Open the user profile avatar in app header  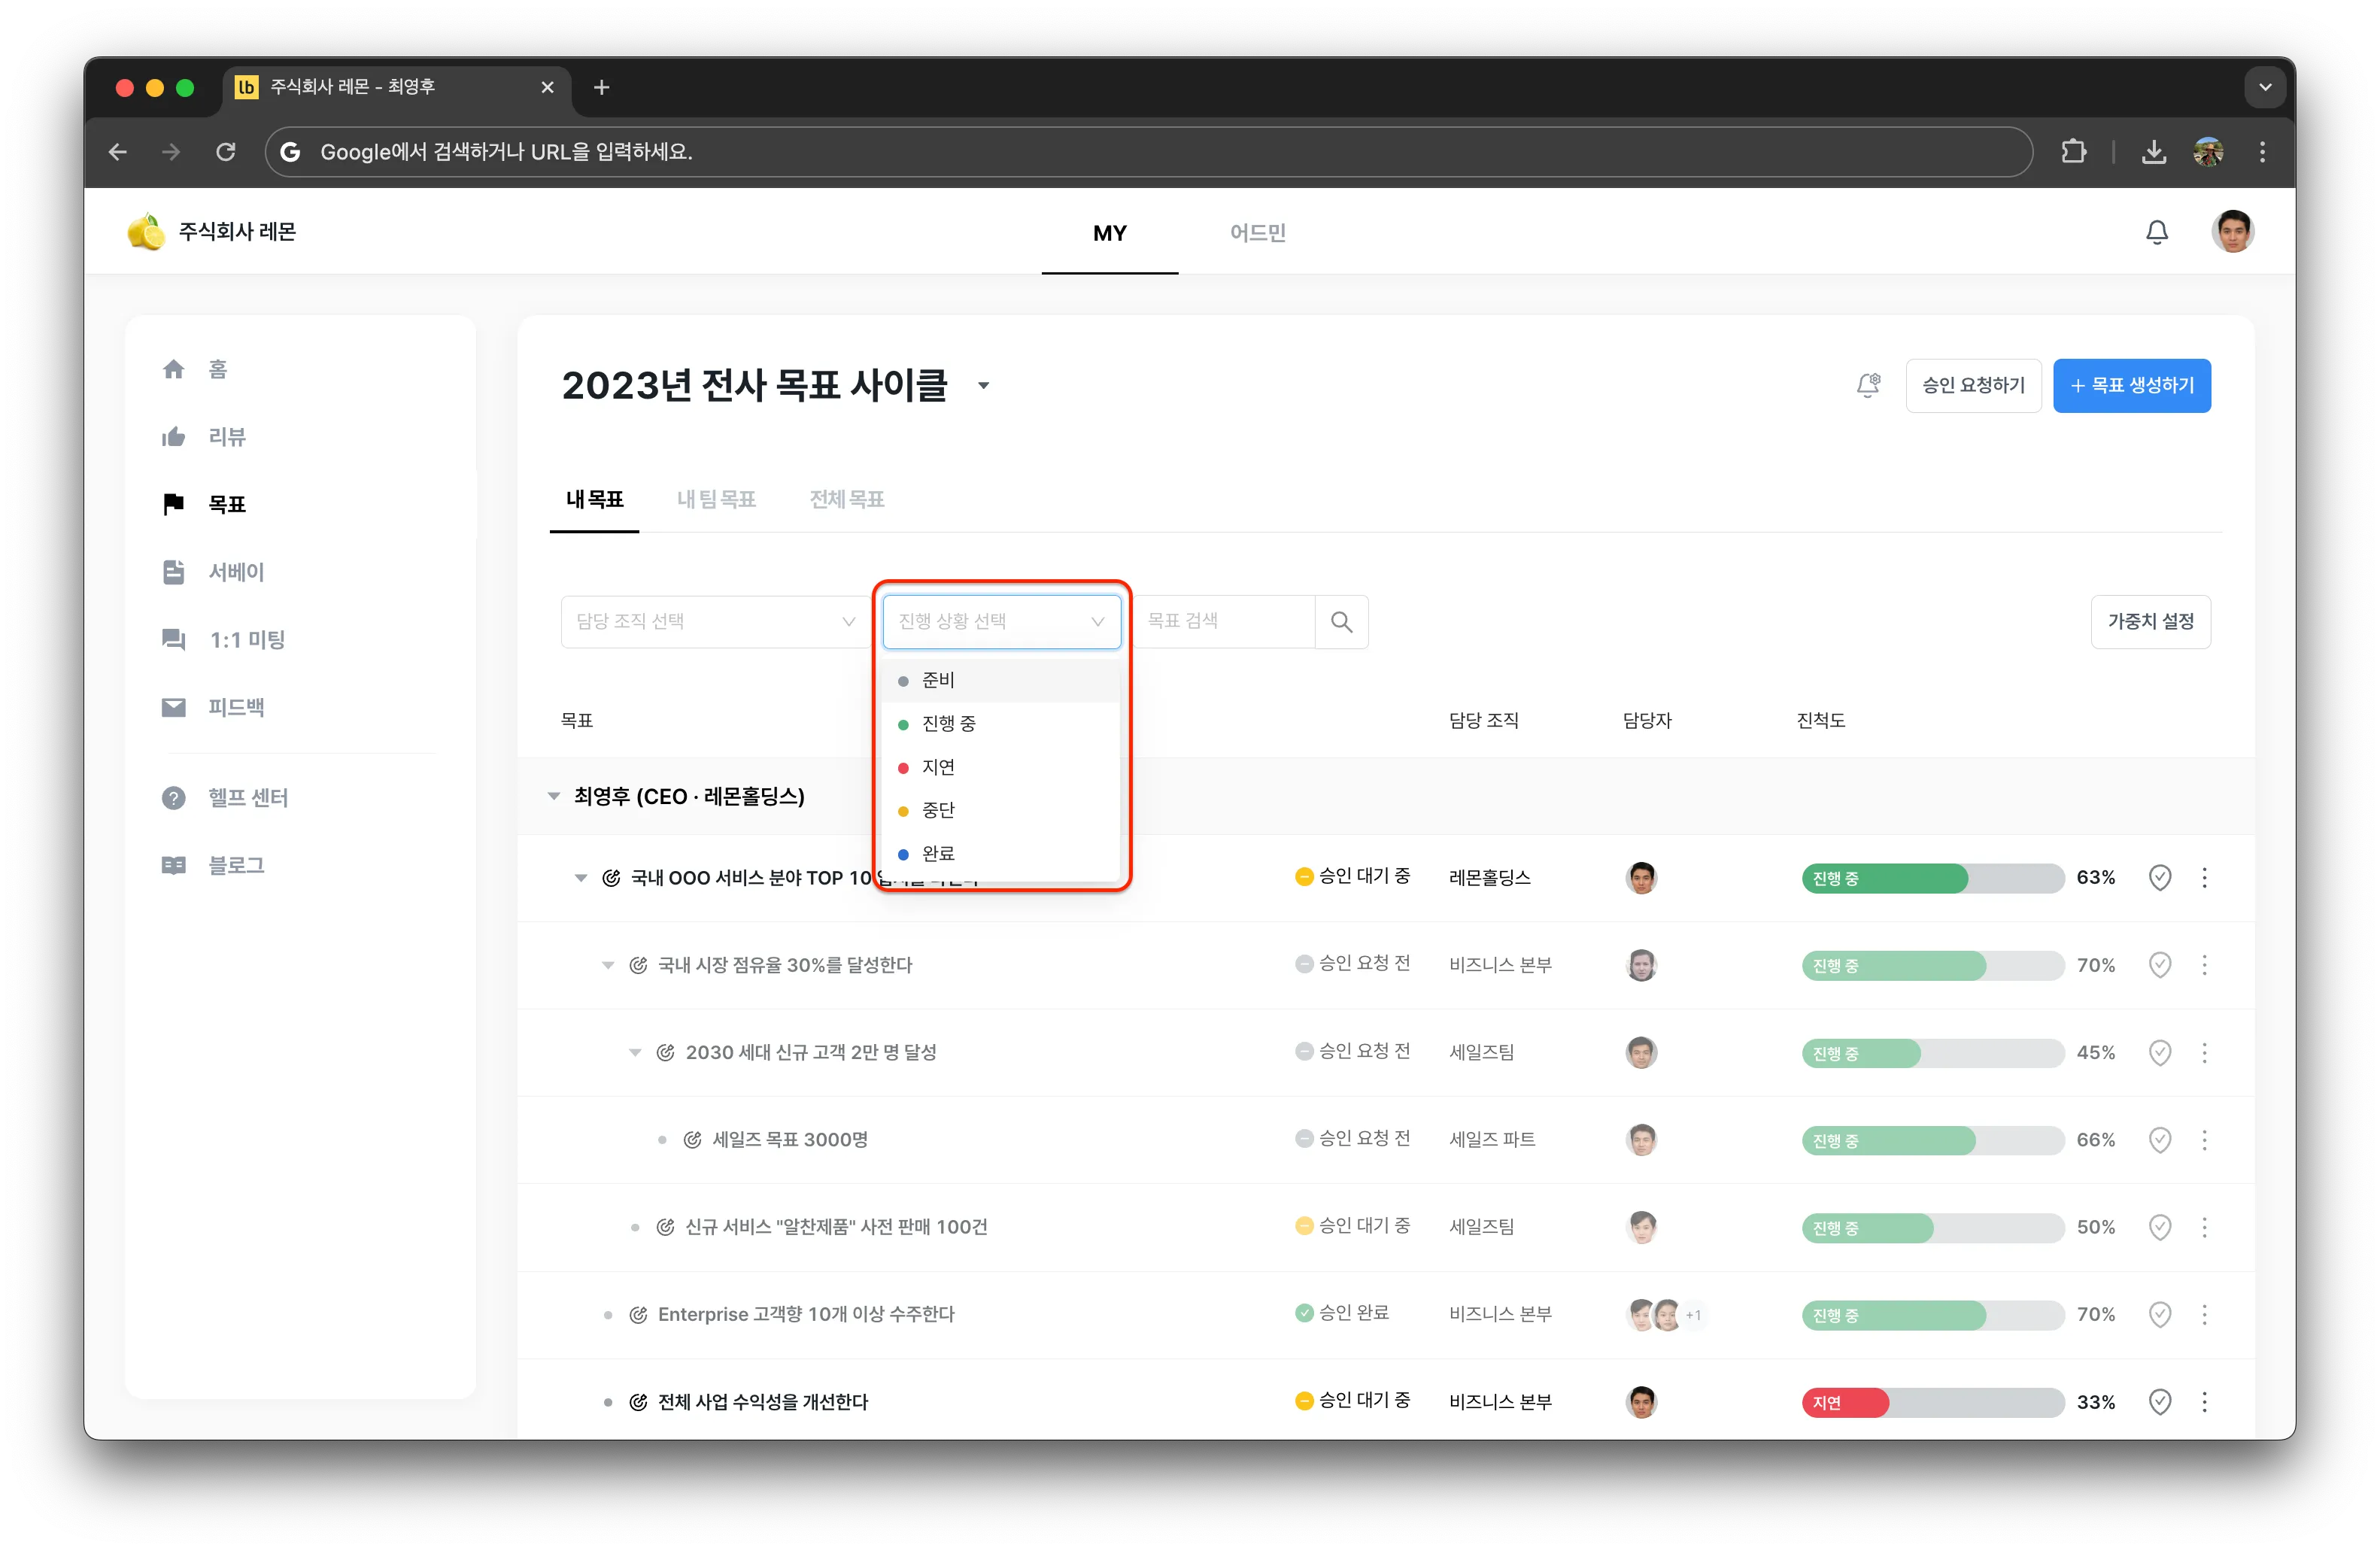(x=2232, y=232)
